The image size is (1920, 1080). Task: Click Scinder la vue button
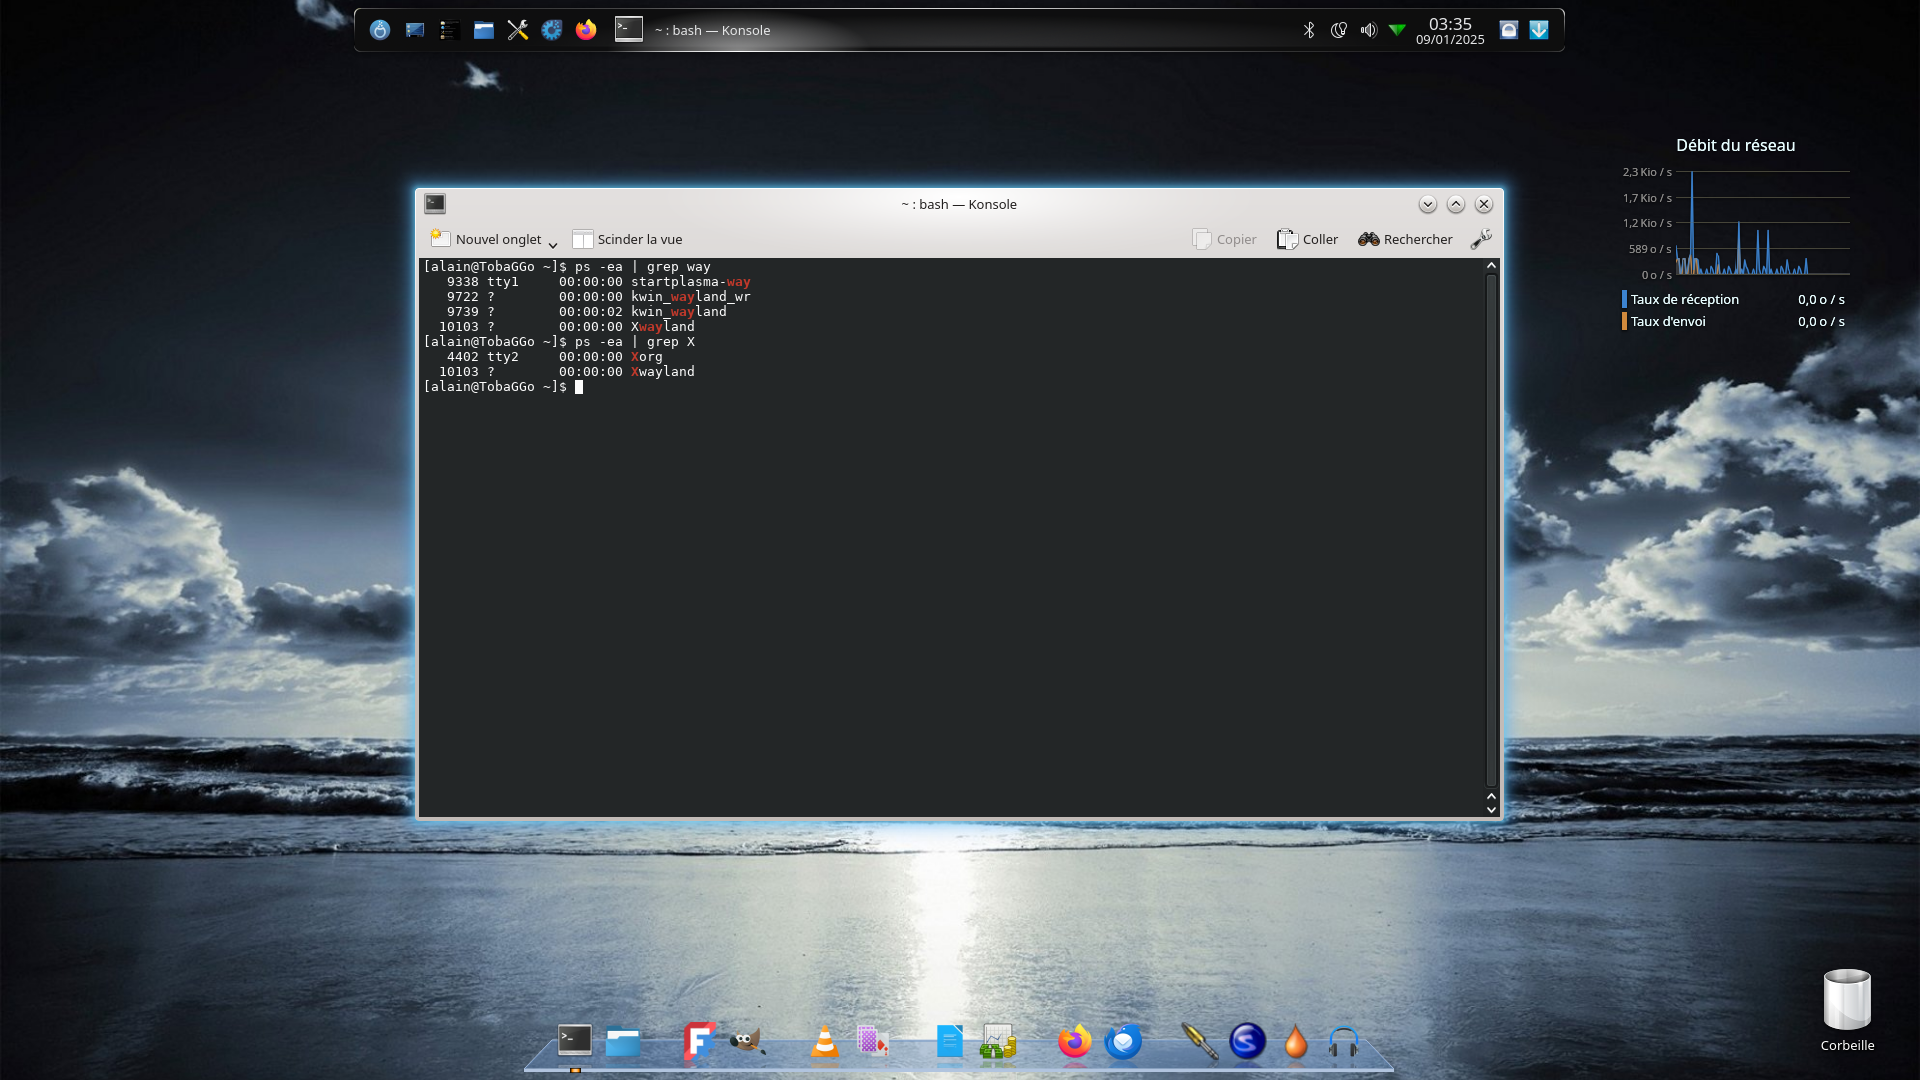627,239
